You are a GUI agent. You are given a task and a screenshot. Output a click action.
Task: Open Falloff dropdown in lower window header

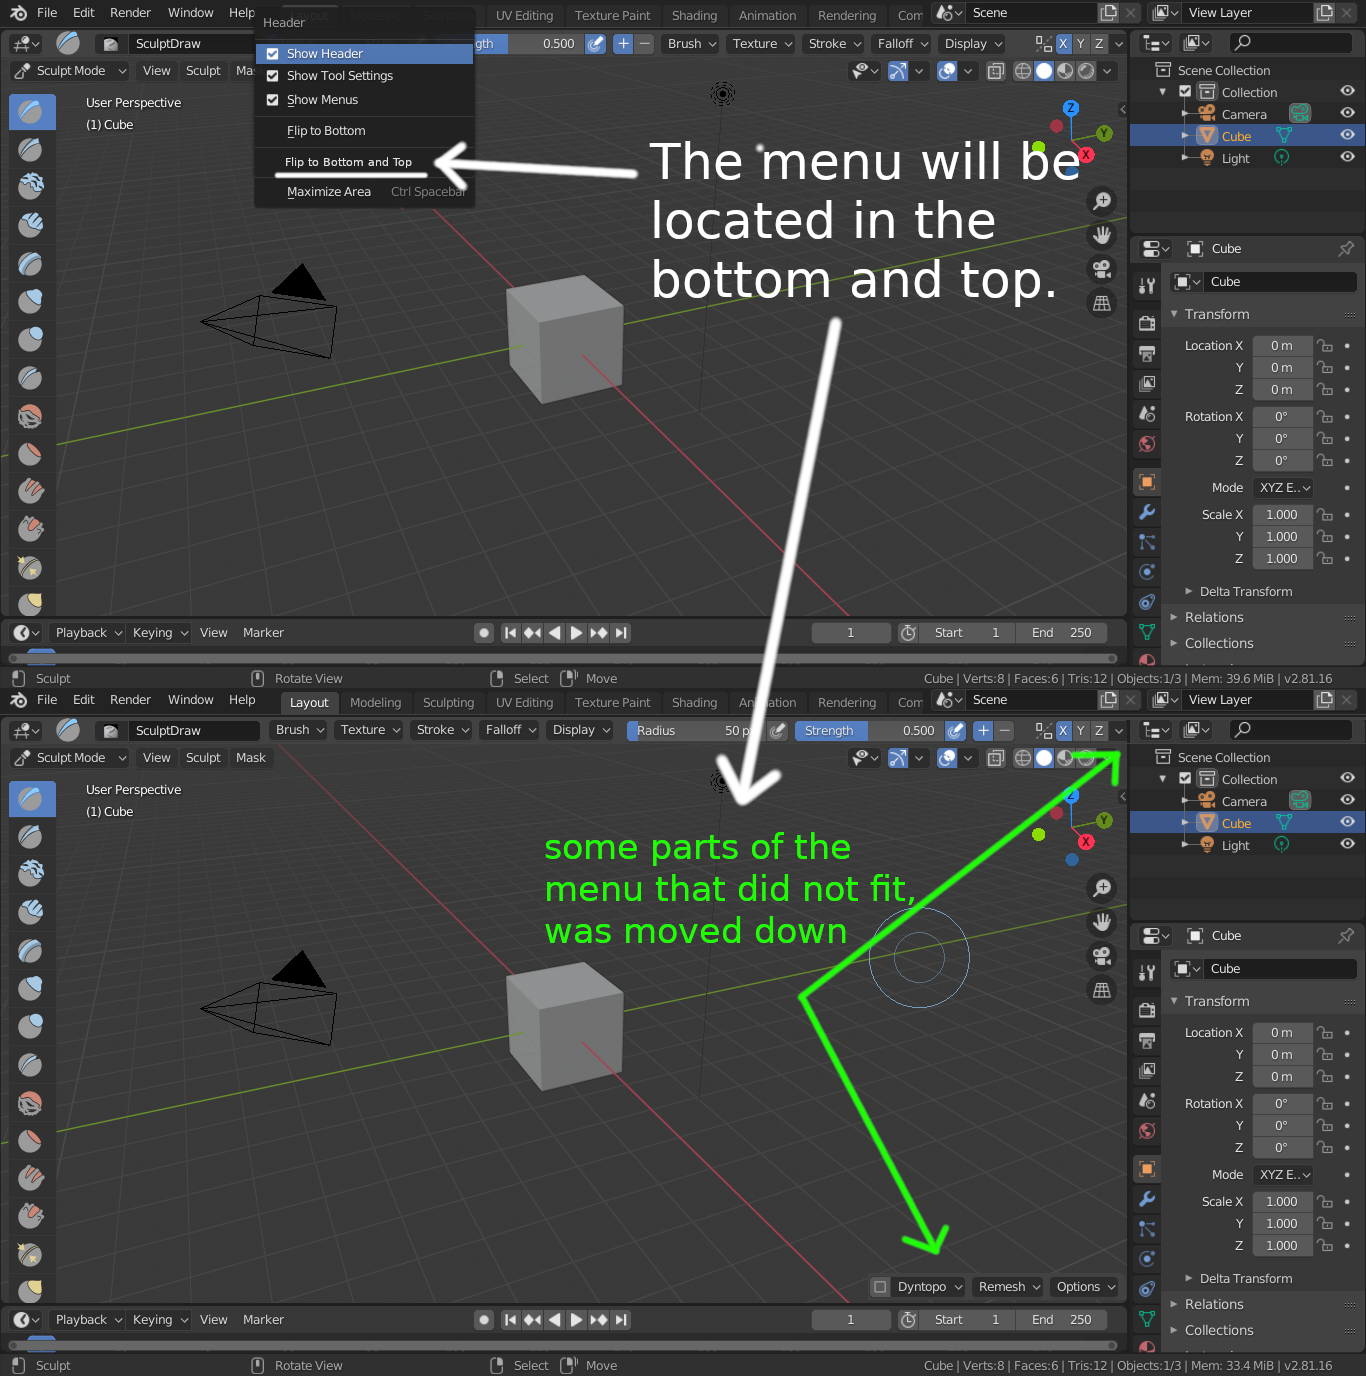[511, 730]
